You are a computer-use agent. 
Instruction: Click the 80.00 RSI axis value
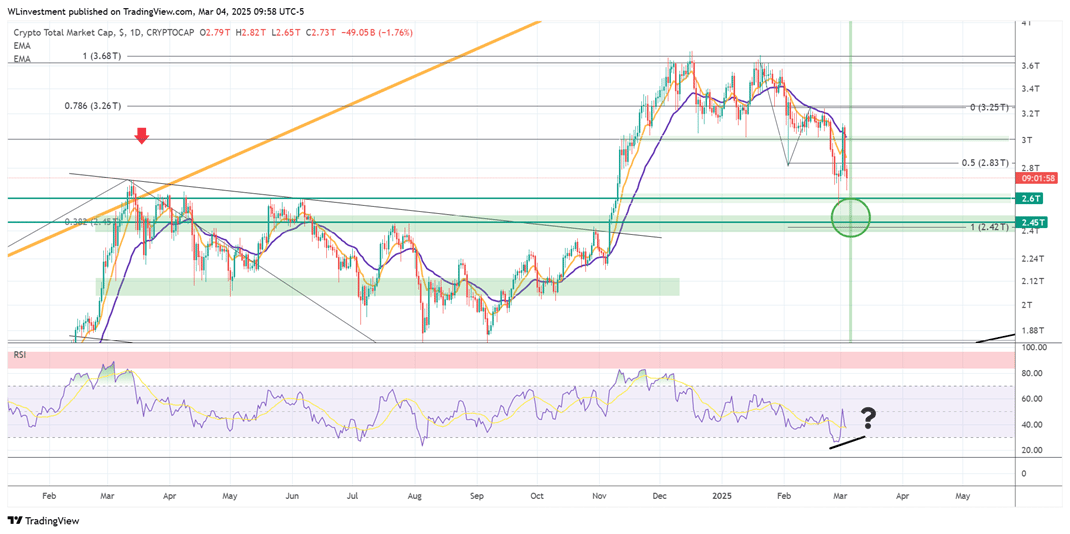point(1033,374)
